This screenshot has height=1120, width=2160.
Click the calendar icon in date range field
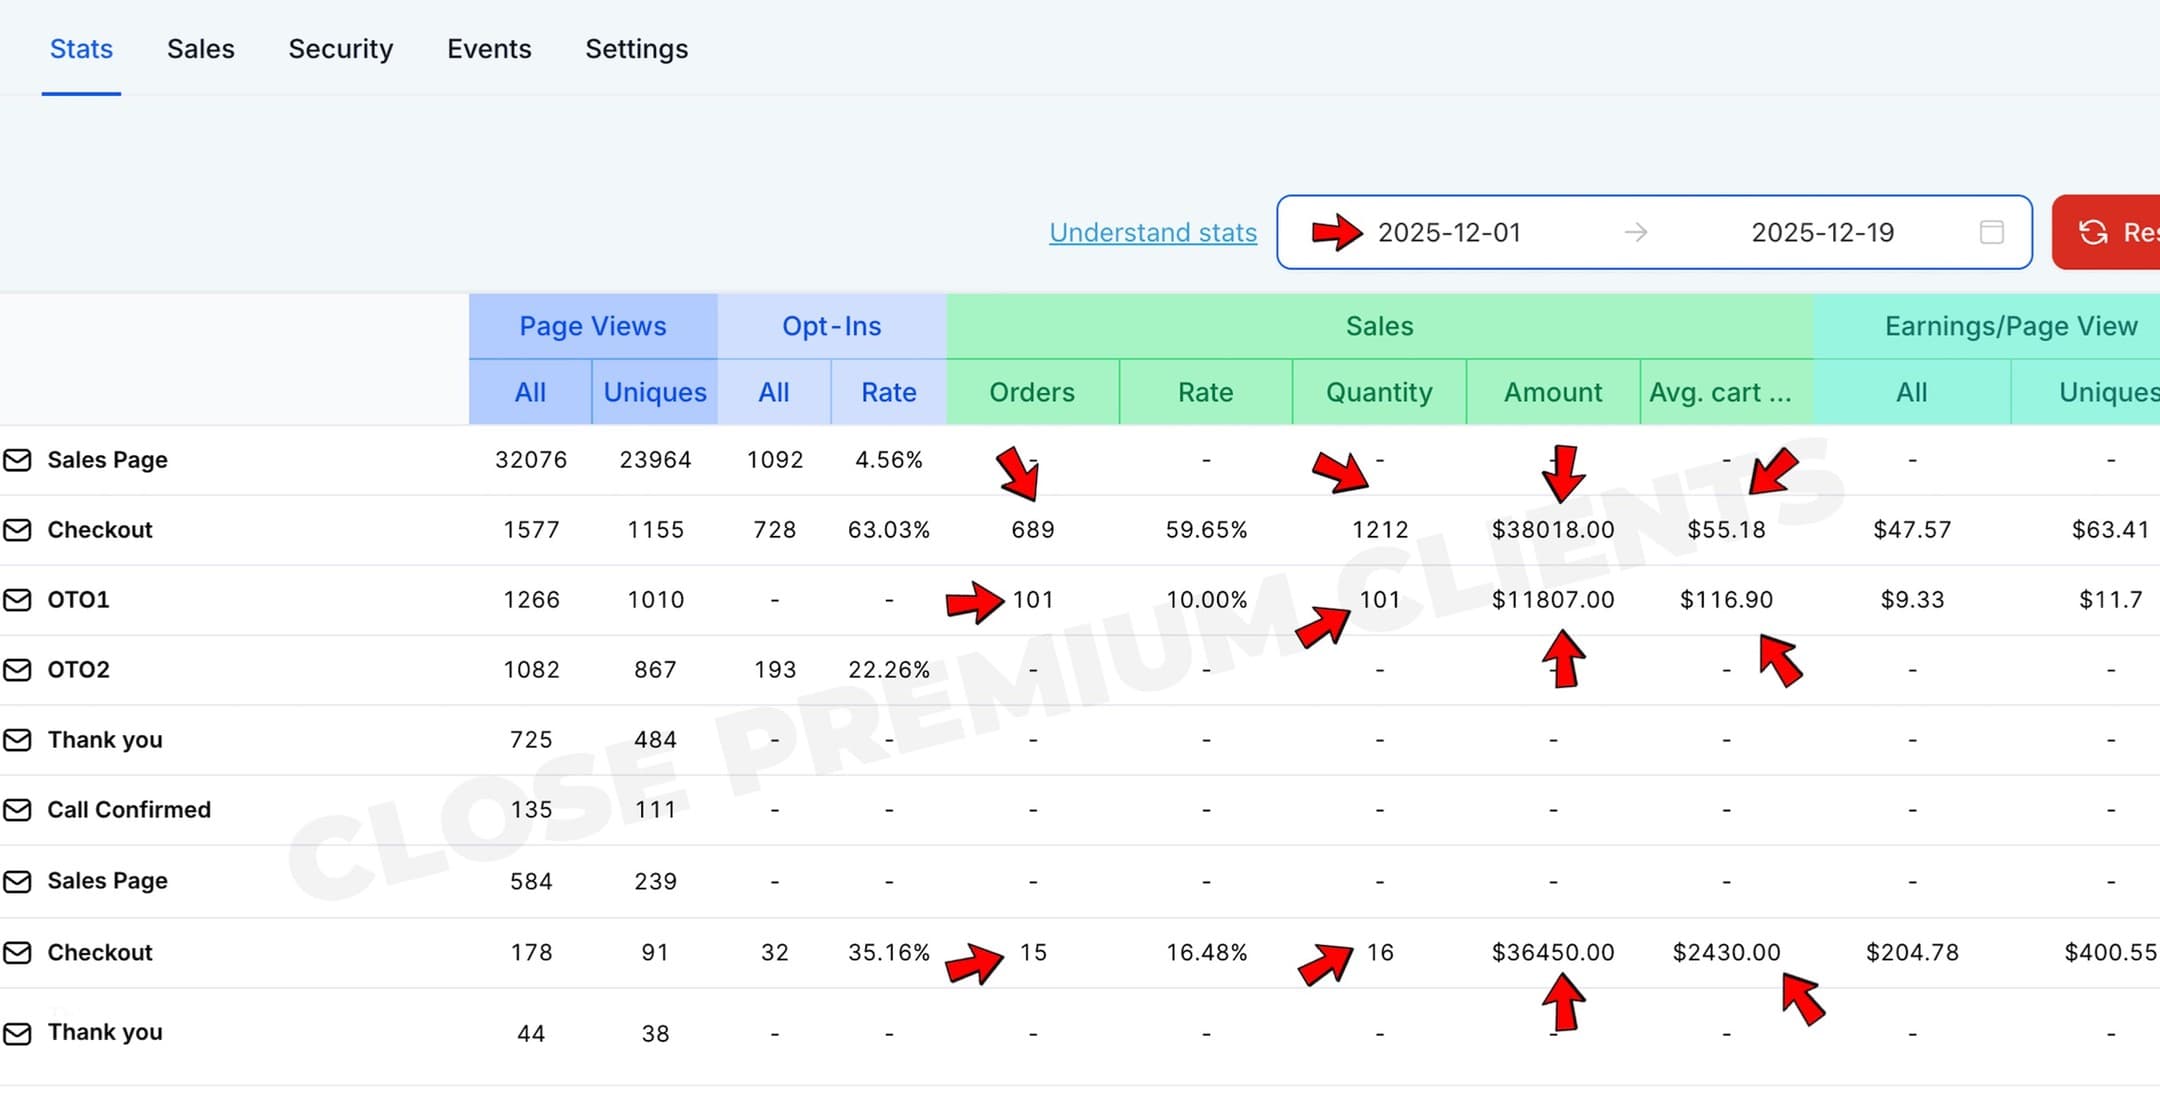pos(1991,232)
